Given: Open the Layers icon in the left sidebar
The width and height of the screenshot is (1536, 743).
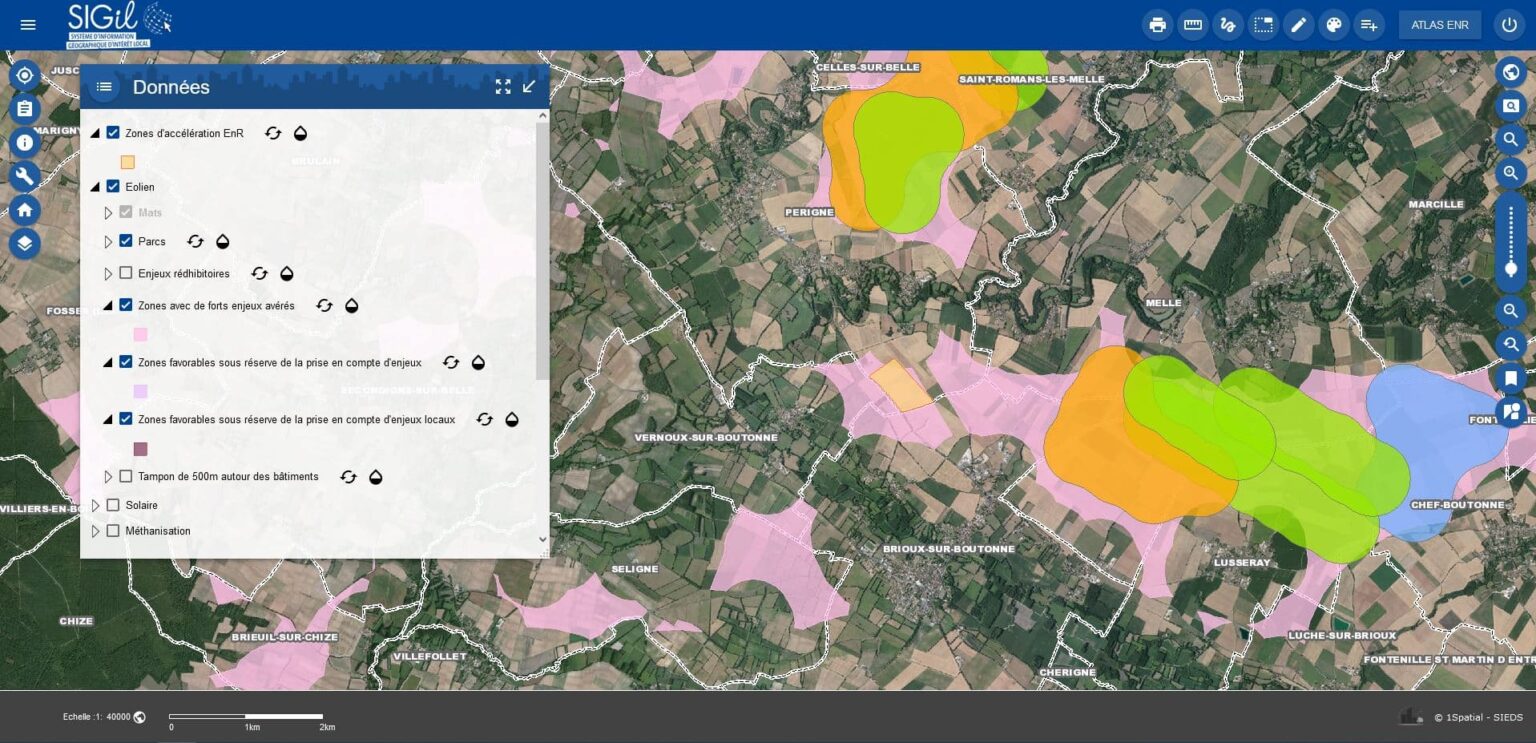Looking at the screenshot, I should coord(24,243).
